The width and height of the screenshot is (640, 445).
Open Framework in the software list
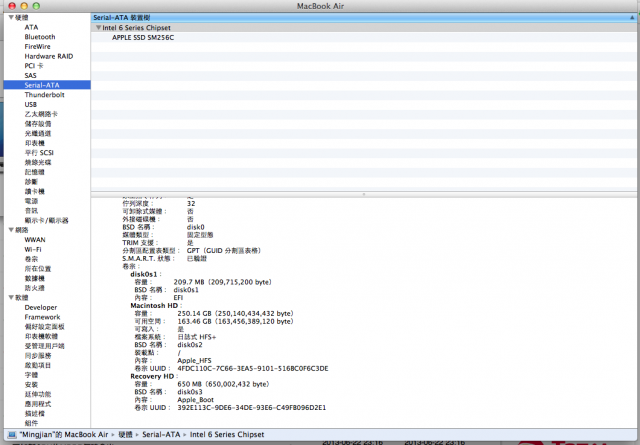42,317
